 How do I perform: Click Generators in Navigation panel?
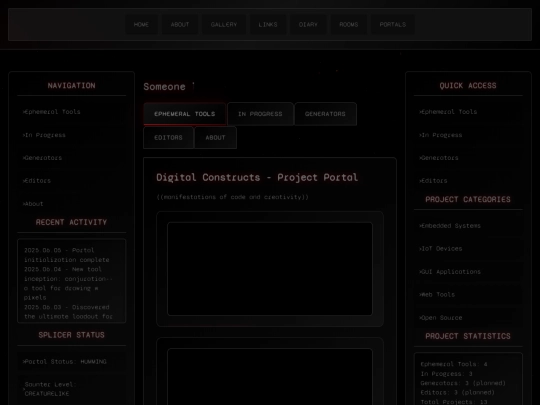(x=72, y=158)
